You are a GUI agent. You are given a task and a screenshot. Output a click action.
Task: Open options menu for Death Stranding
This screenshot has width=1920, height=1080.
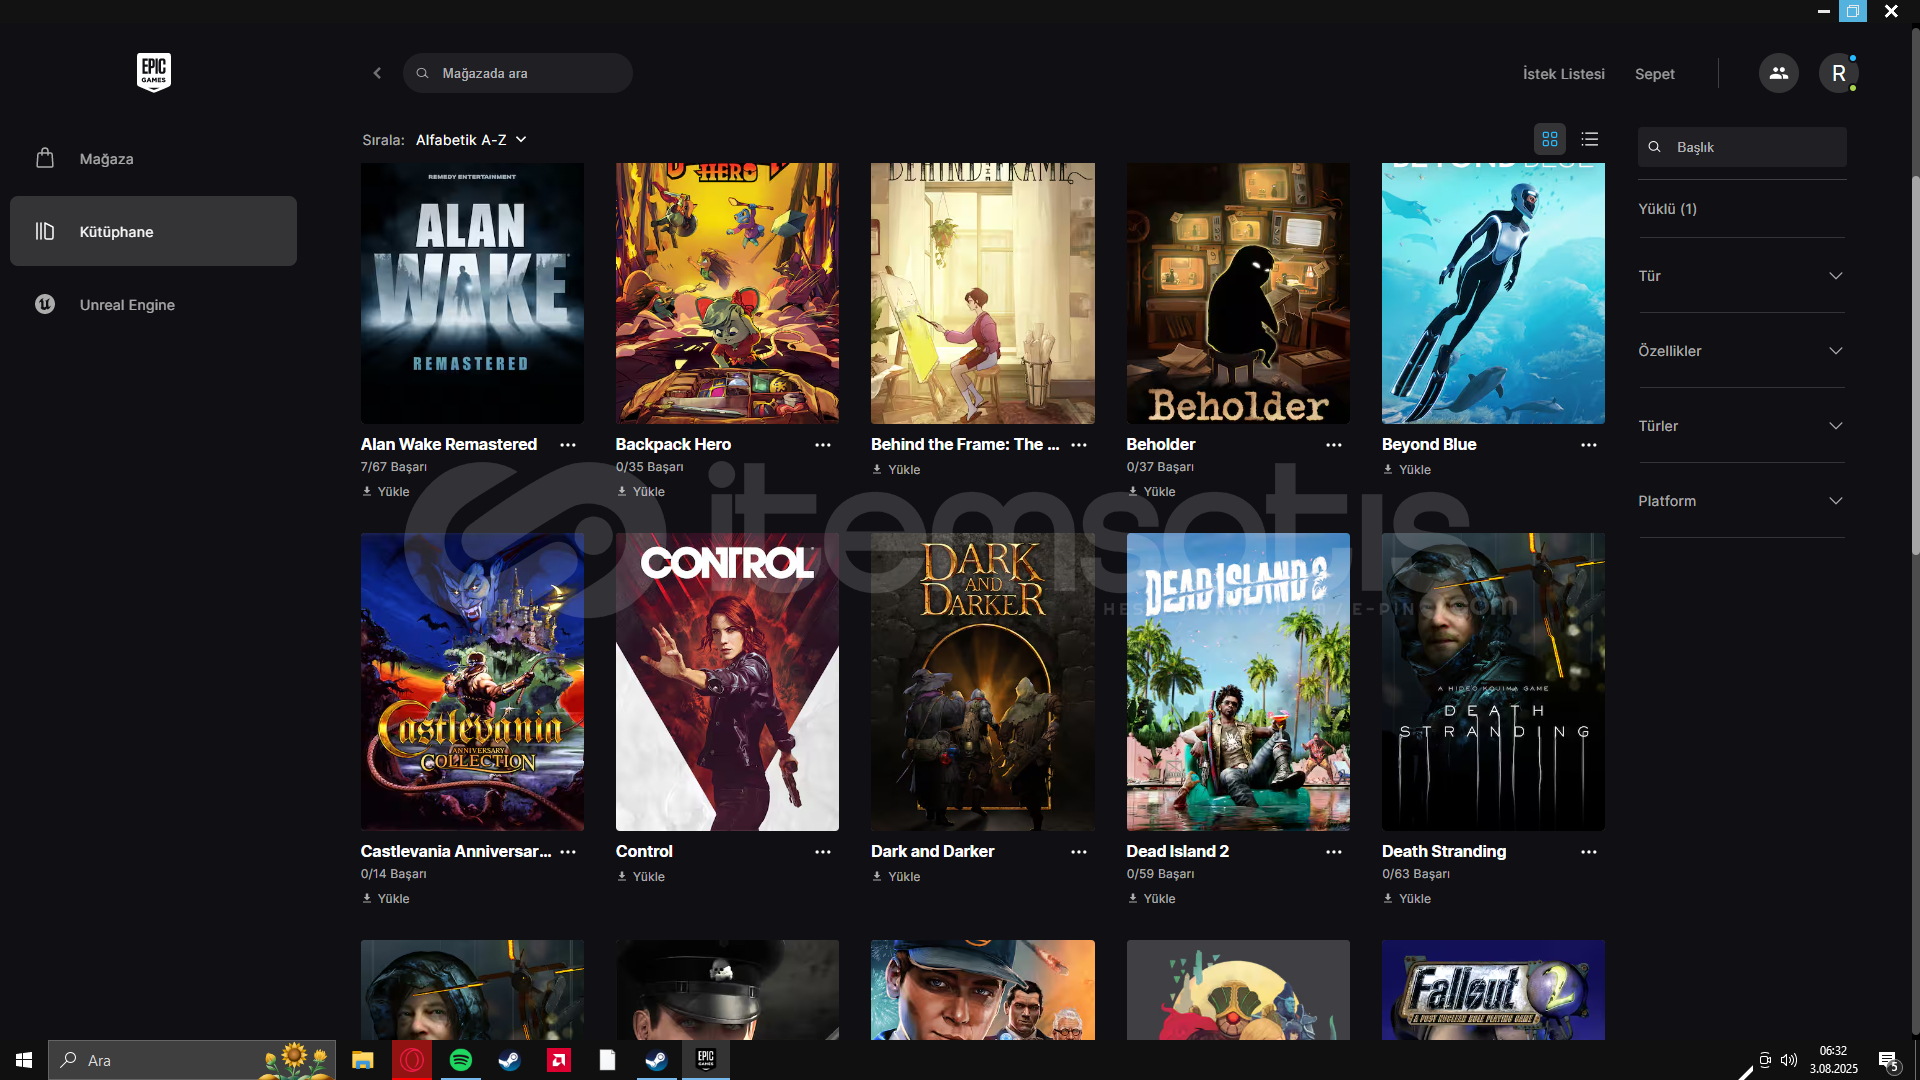(x=1589, y=852)
